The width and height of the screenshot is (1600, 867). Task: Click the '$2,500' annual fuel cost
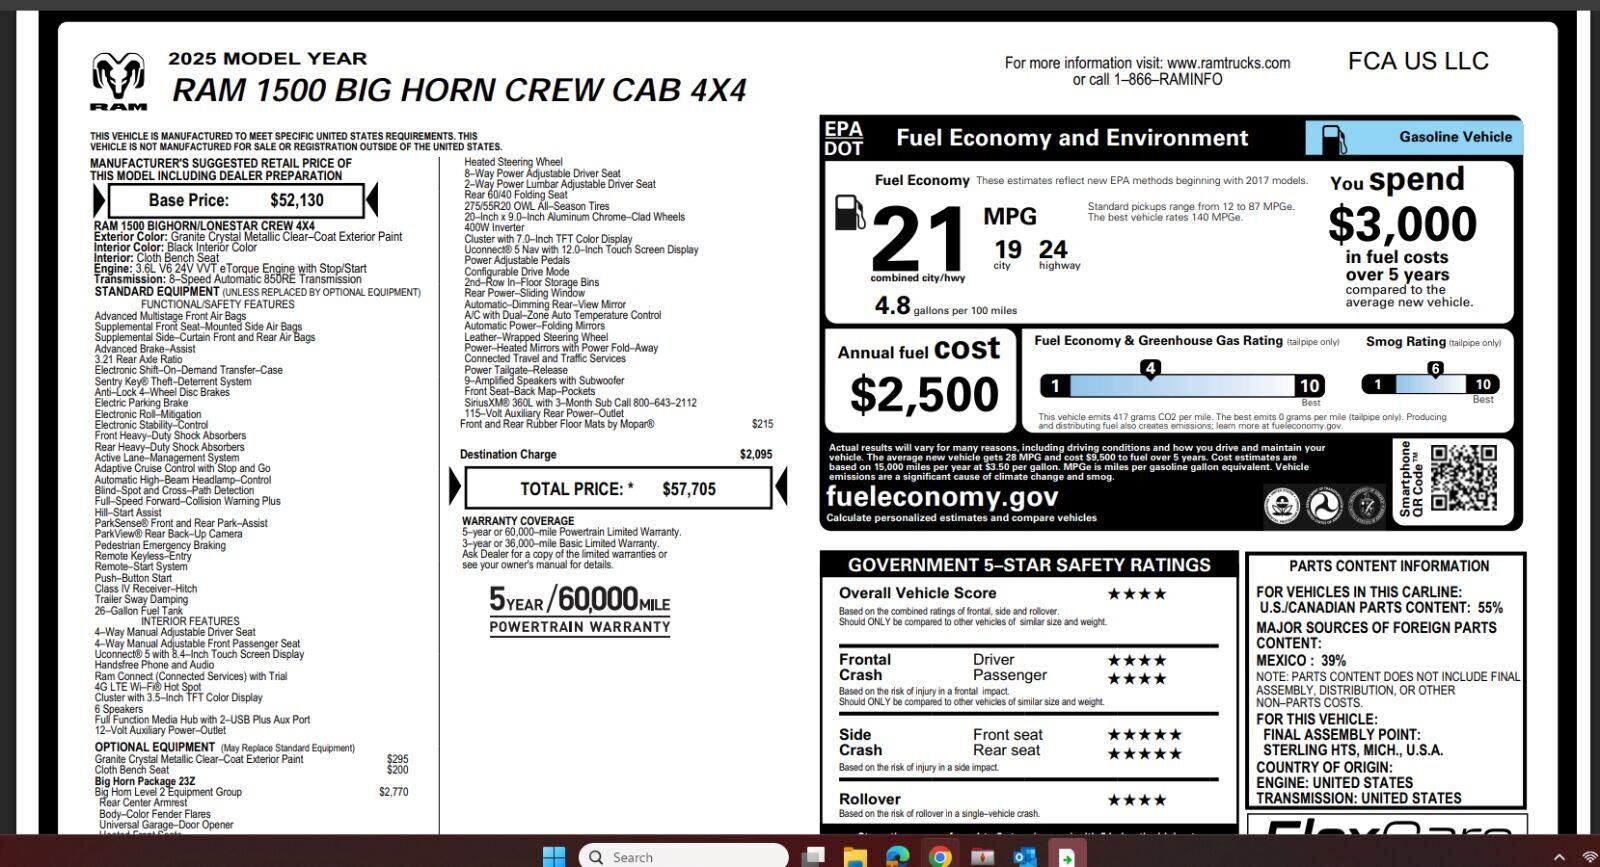924,393
